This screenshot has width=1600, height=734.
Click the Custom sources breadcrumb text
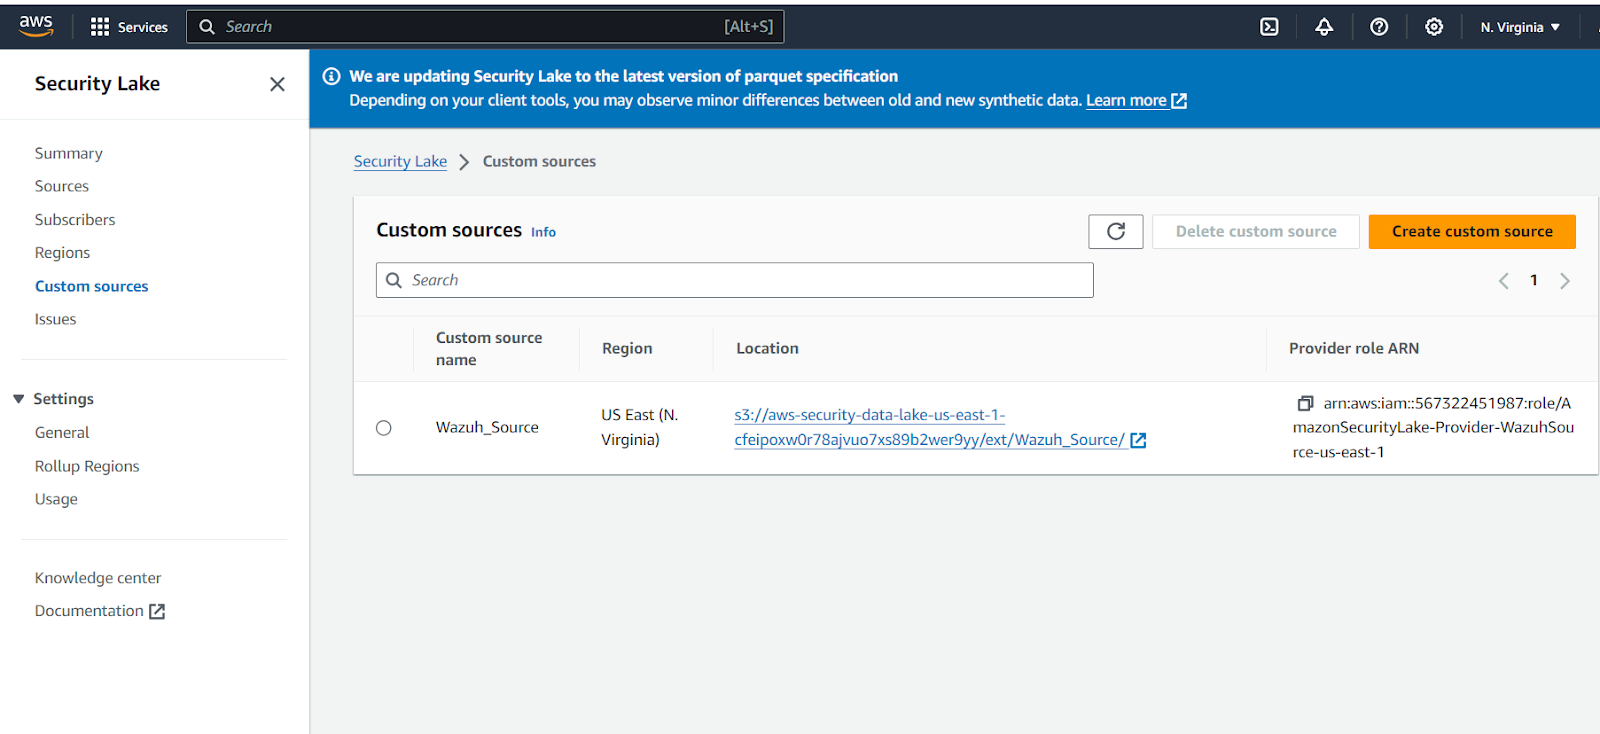539,161
